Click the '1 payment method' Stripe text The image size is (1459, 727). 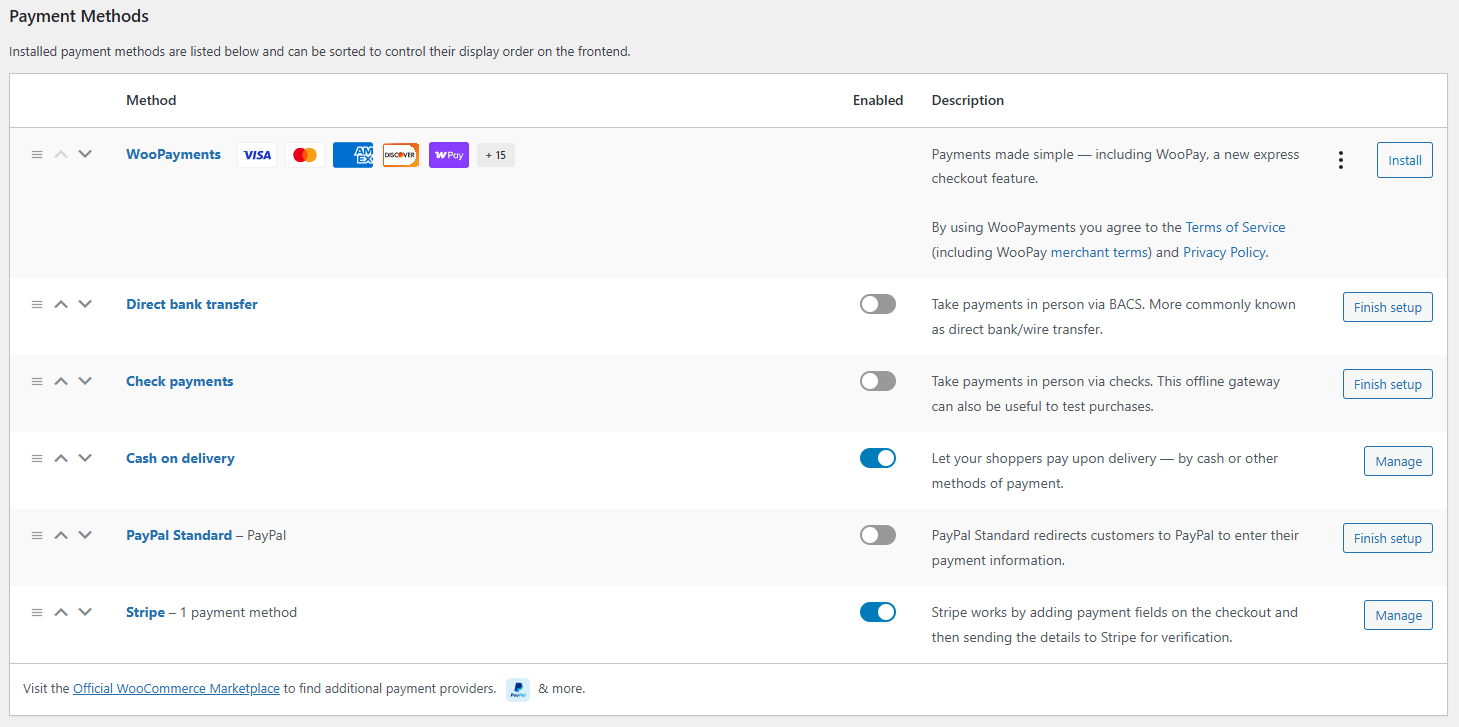238,612
